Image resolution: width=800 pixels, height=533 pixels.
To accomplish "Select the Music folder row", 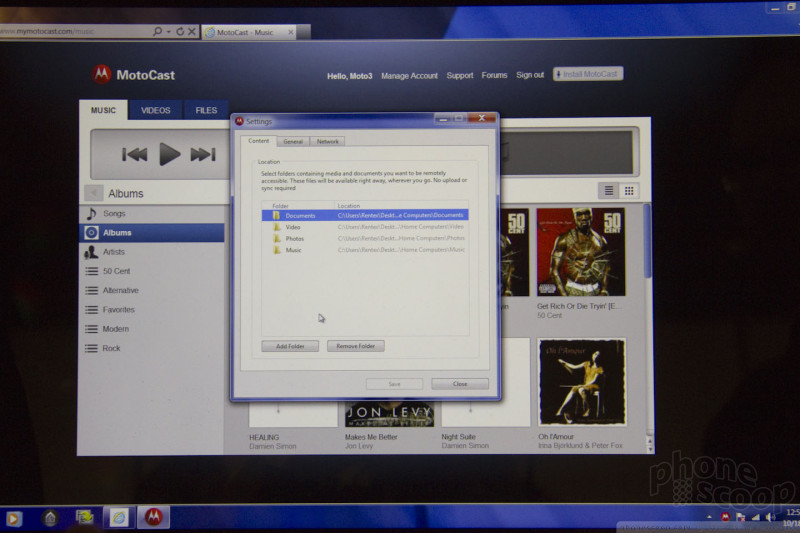I will 365,250.
